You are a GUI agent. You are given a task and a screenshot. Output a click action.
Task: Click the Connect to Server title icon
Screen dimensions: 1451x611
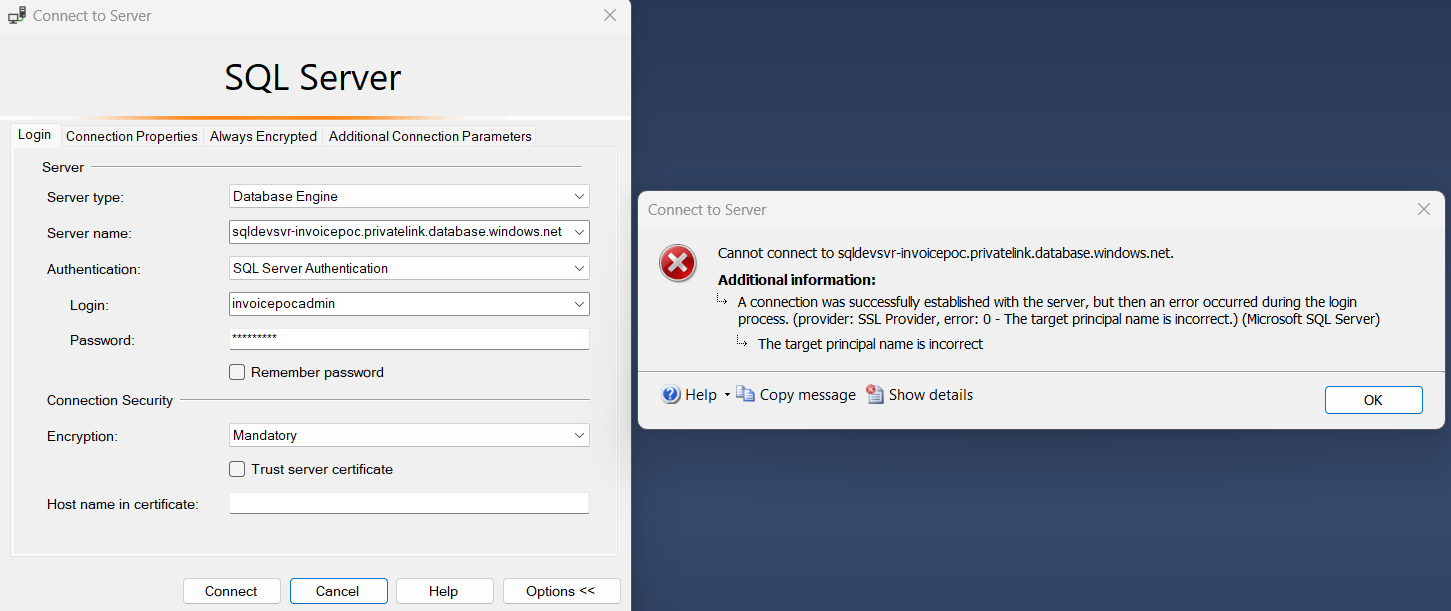click(17, 16)
